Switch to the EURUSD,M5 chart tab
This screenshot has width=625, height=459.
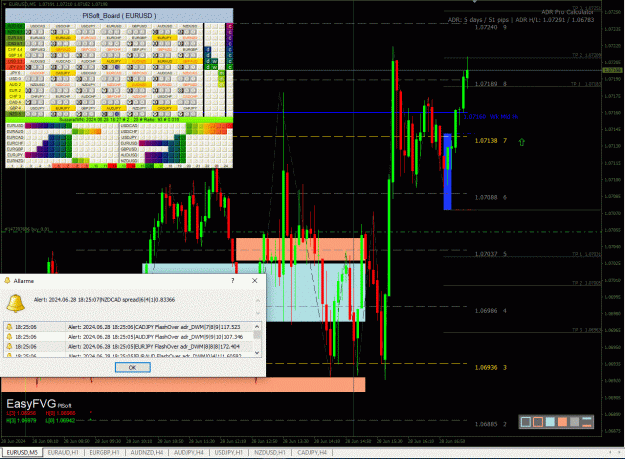pos(22,453)
